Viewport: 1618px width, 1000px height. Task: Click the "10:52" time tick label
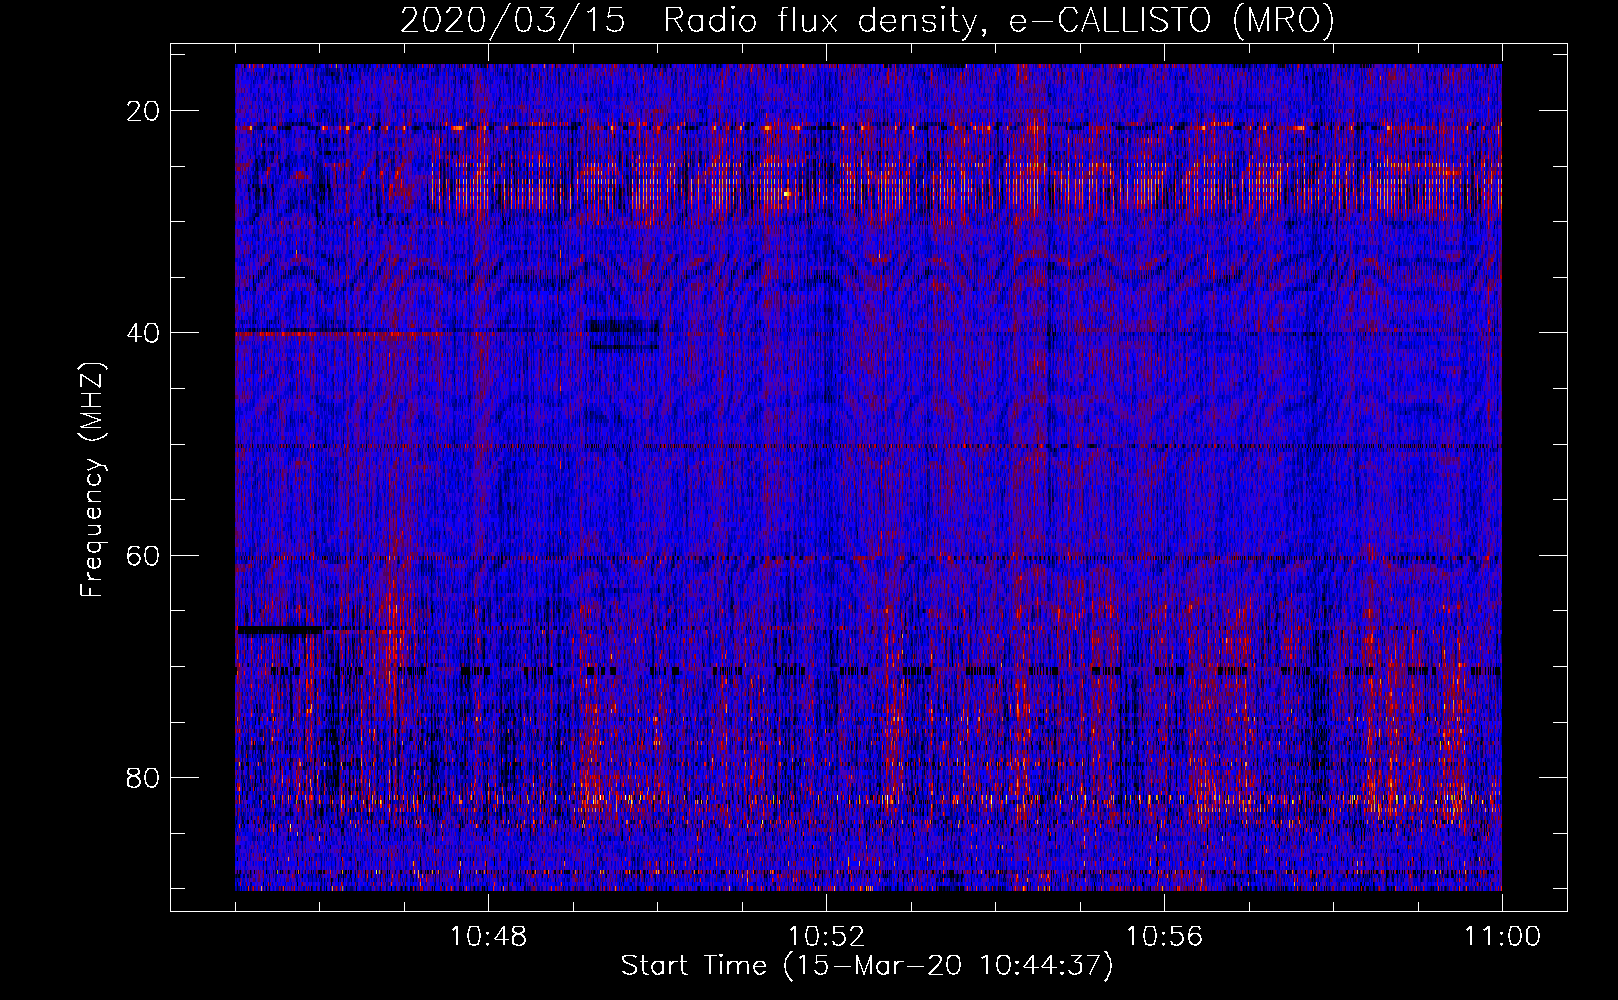coord(826,937)
